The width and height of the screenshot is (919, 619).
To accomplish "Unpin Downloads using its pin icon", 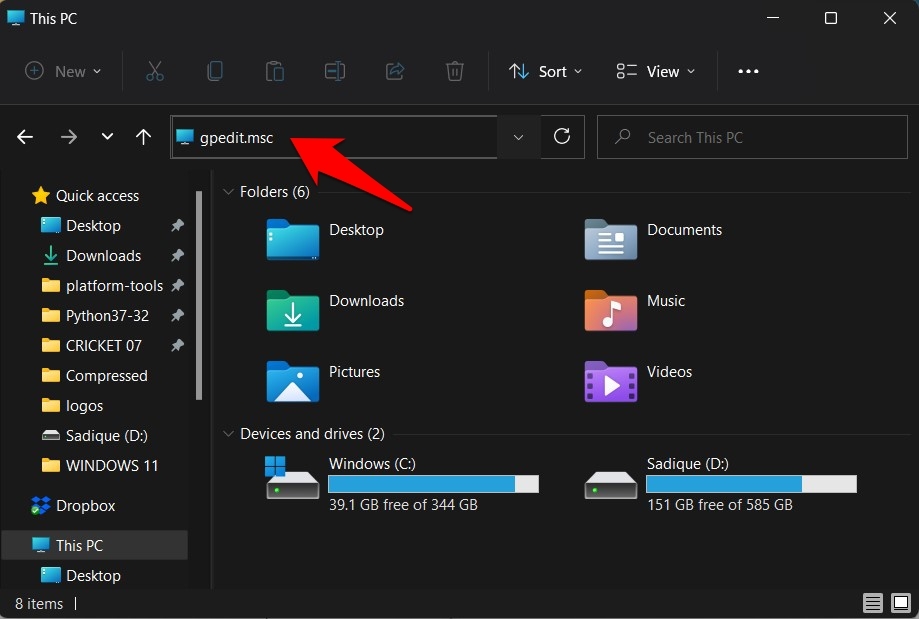I will pos(177,255).
